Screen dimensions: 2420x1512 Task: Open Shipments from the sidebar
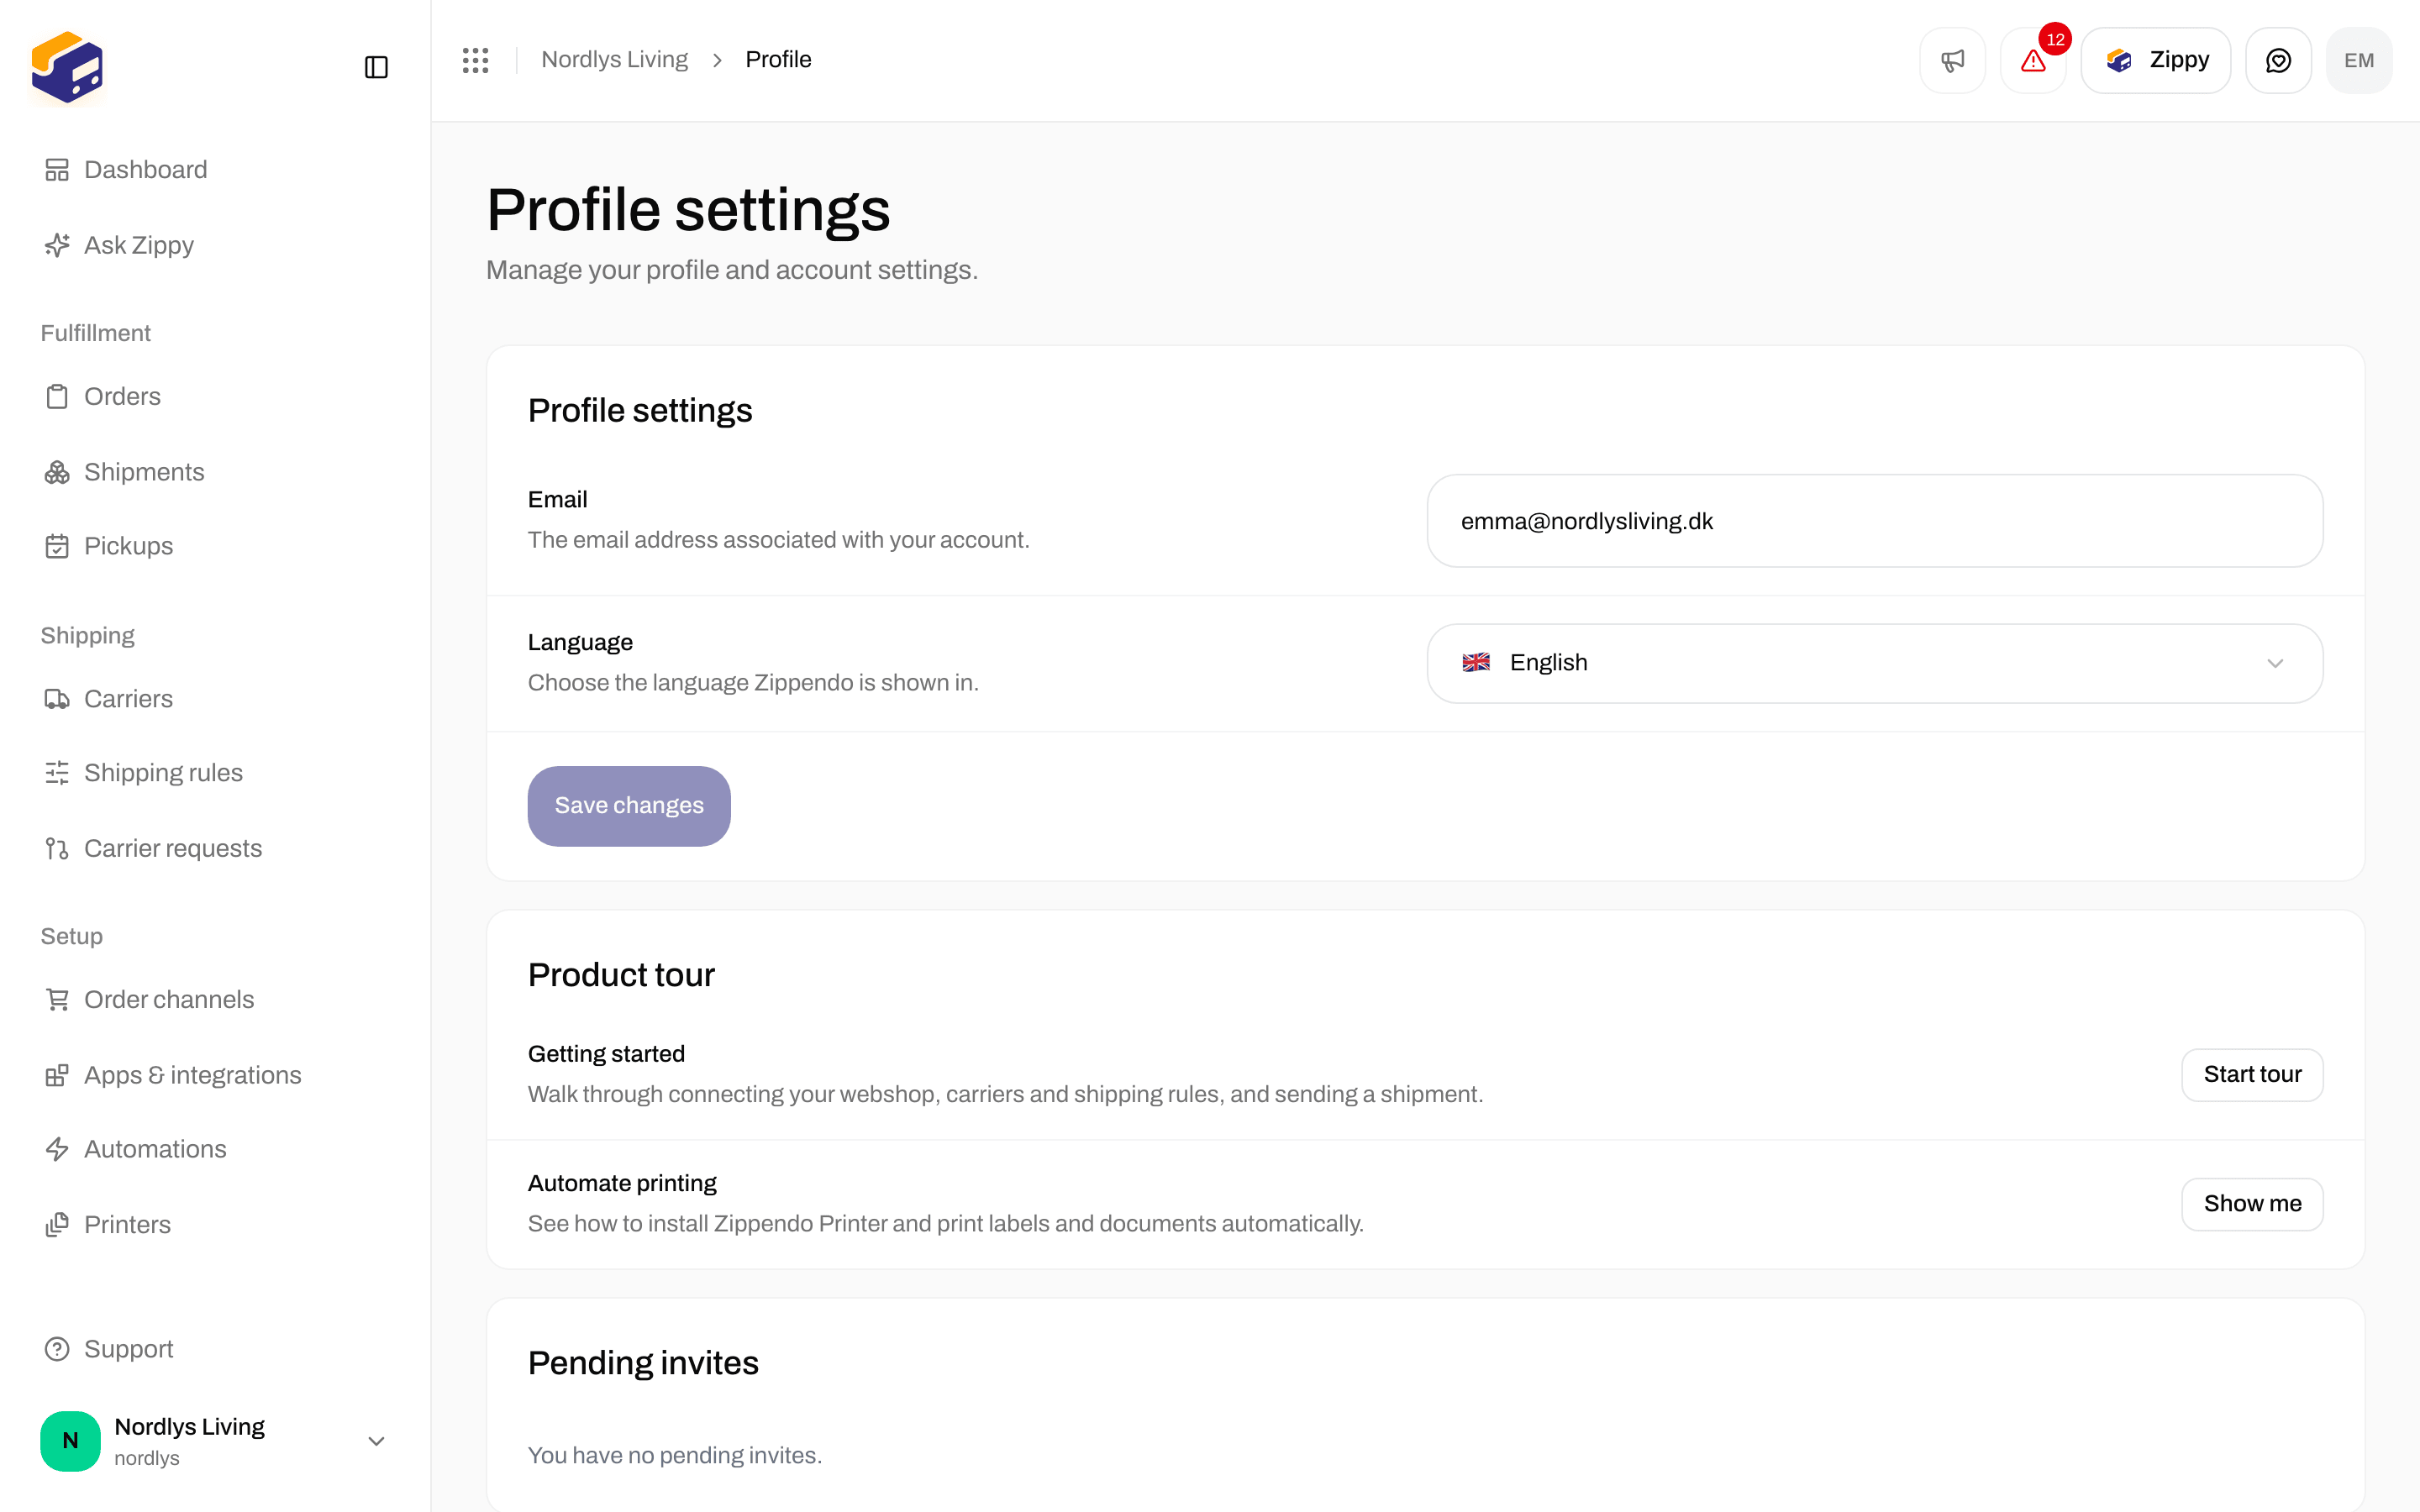pos(144,472)
